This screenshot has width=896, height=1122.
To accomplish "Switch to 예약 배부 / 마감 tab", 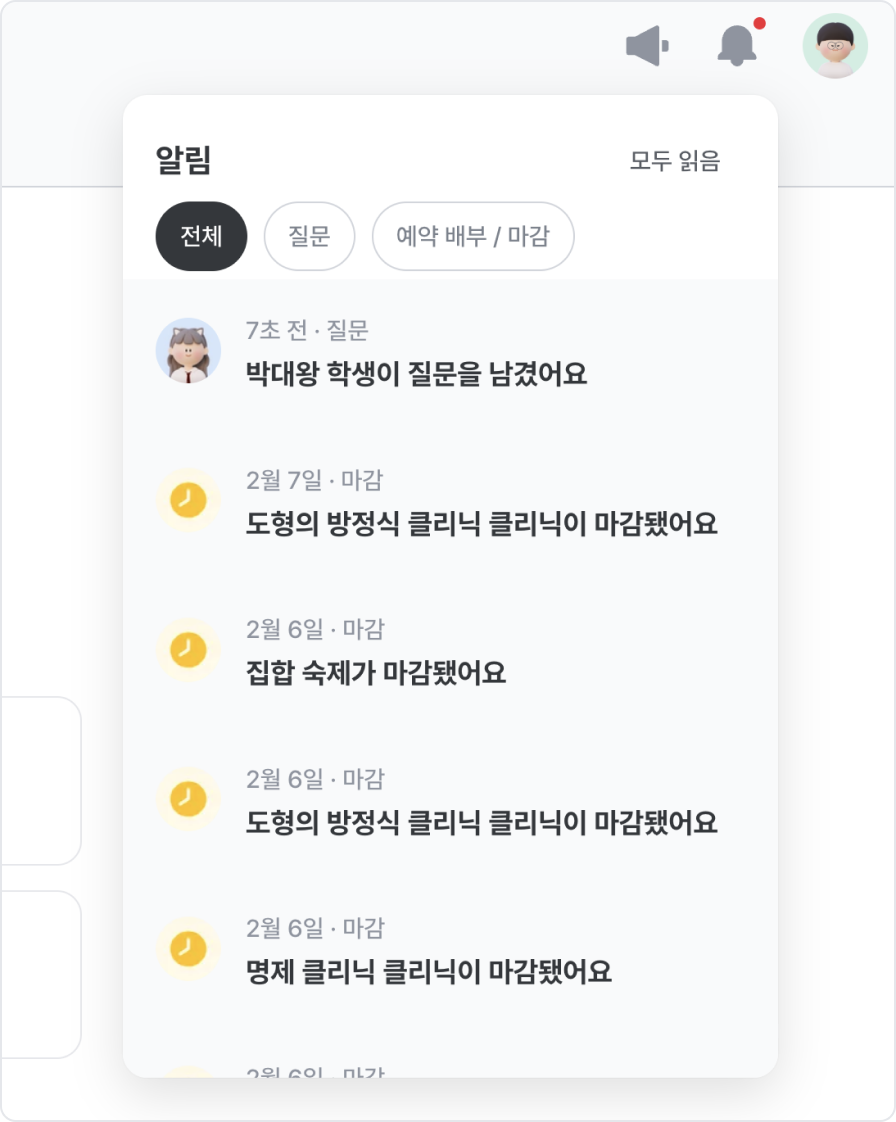I will [x=473, y=236].
